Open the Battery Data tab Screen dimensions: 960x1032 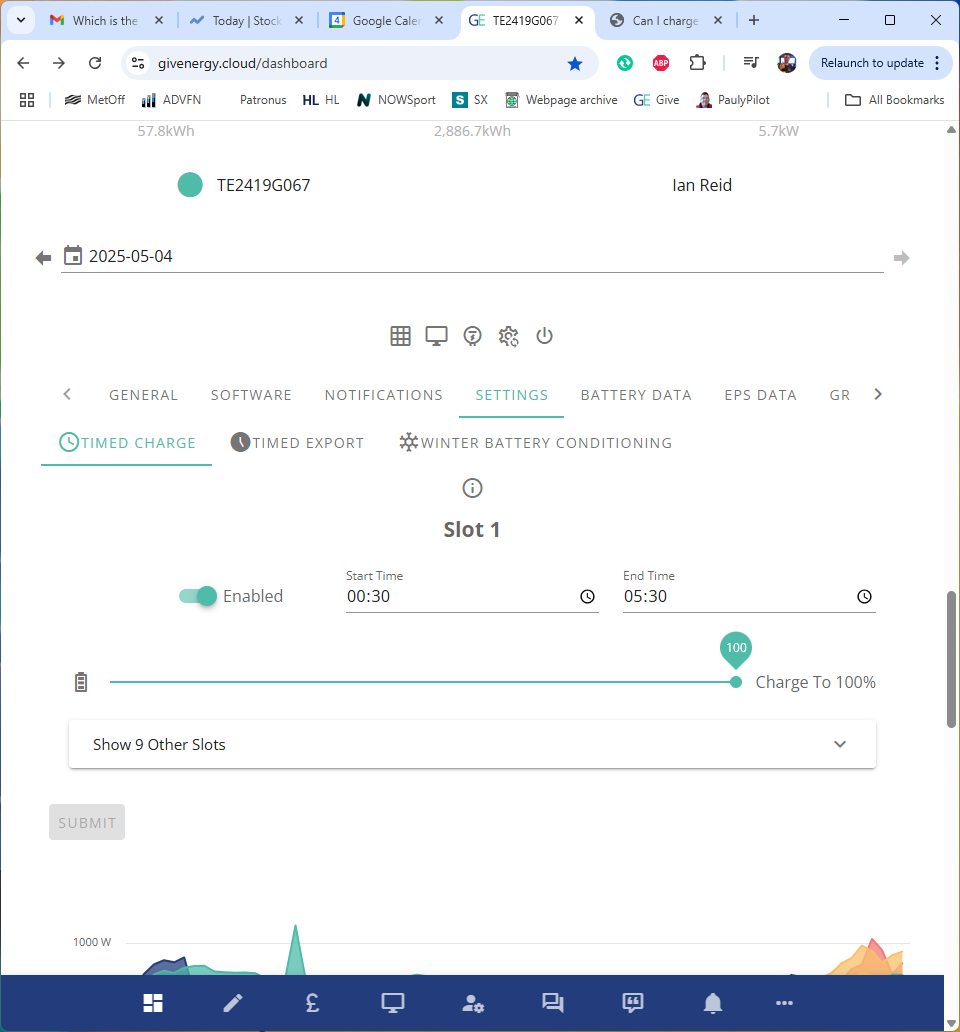(x=636, y=395)
